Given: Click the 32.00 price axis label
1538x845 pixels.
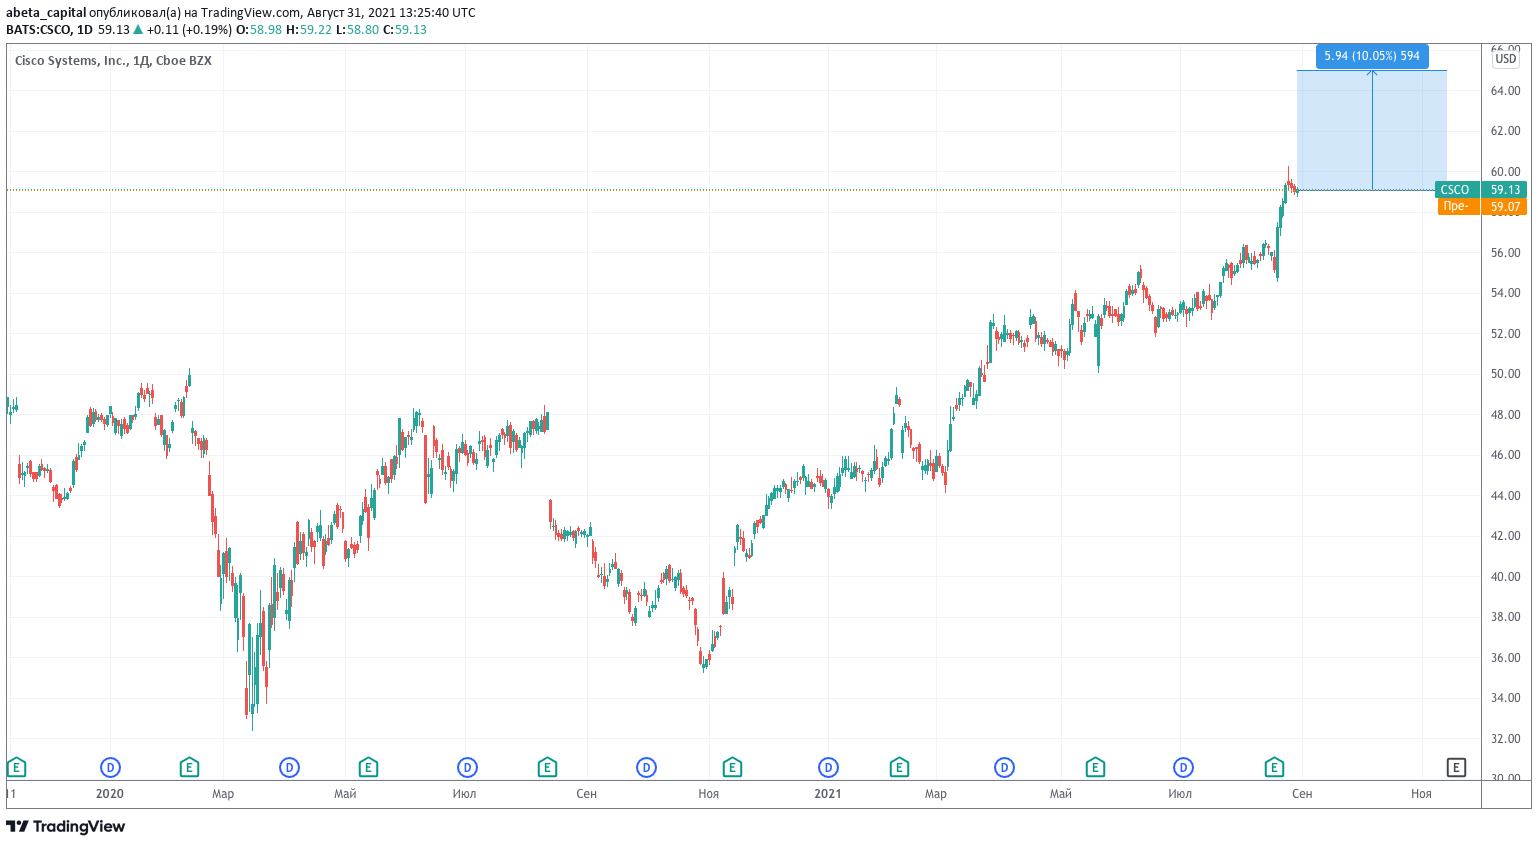Looking at the screenshot, I should click(x=1505, y=739).
